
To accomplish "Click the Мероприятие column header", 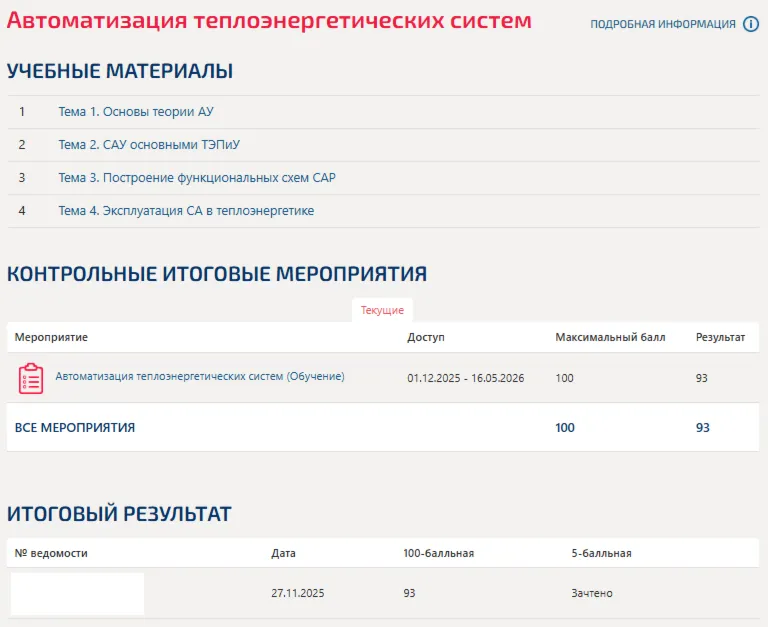I will point(51,337).
